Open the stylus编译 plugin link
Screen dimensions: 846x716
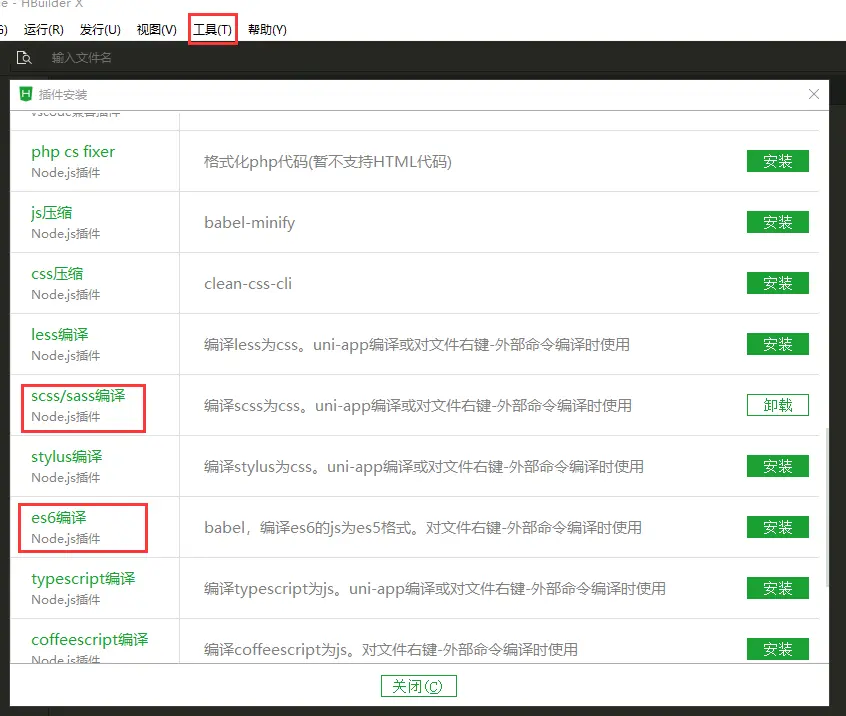point(66,456)
